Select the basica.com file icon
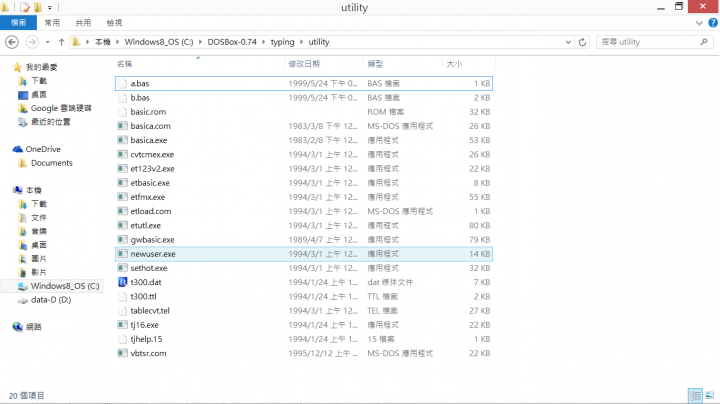The height and width of the screenshot is (404, 720). click(x=122, y=126)
